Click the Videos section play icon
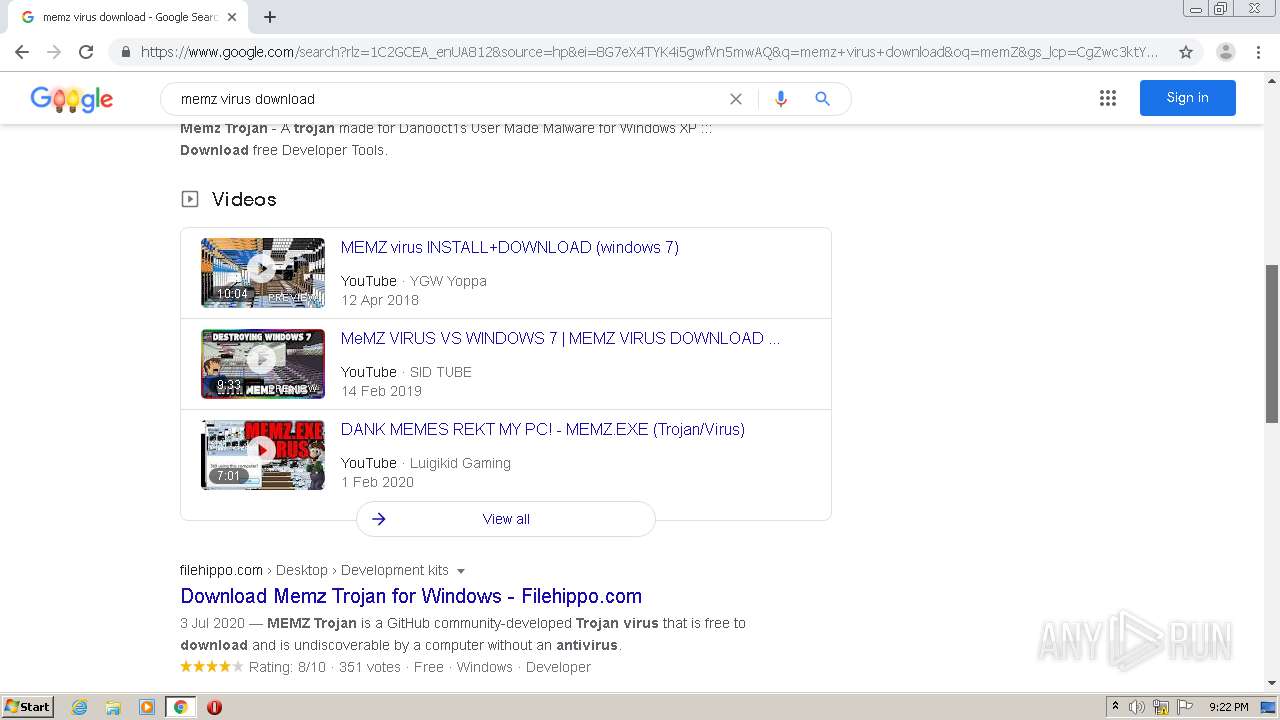 pyautogui.click(x=190, y=199)
